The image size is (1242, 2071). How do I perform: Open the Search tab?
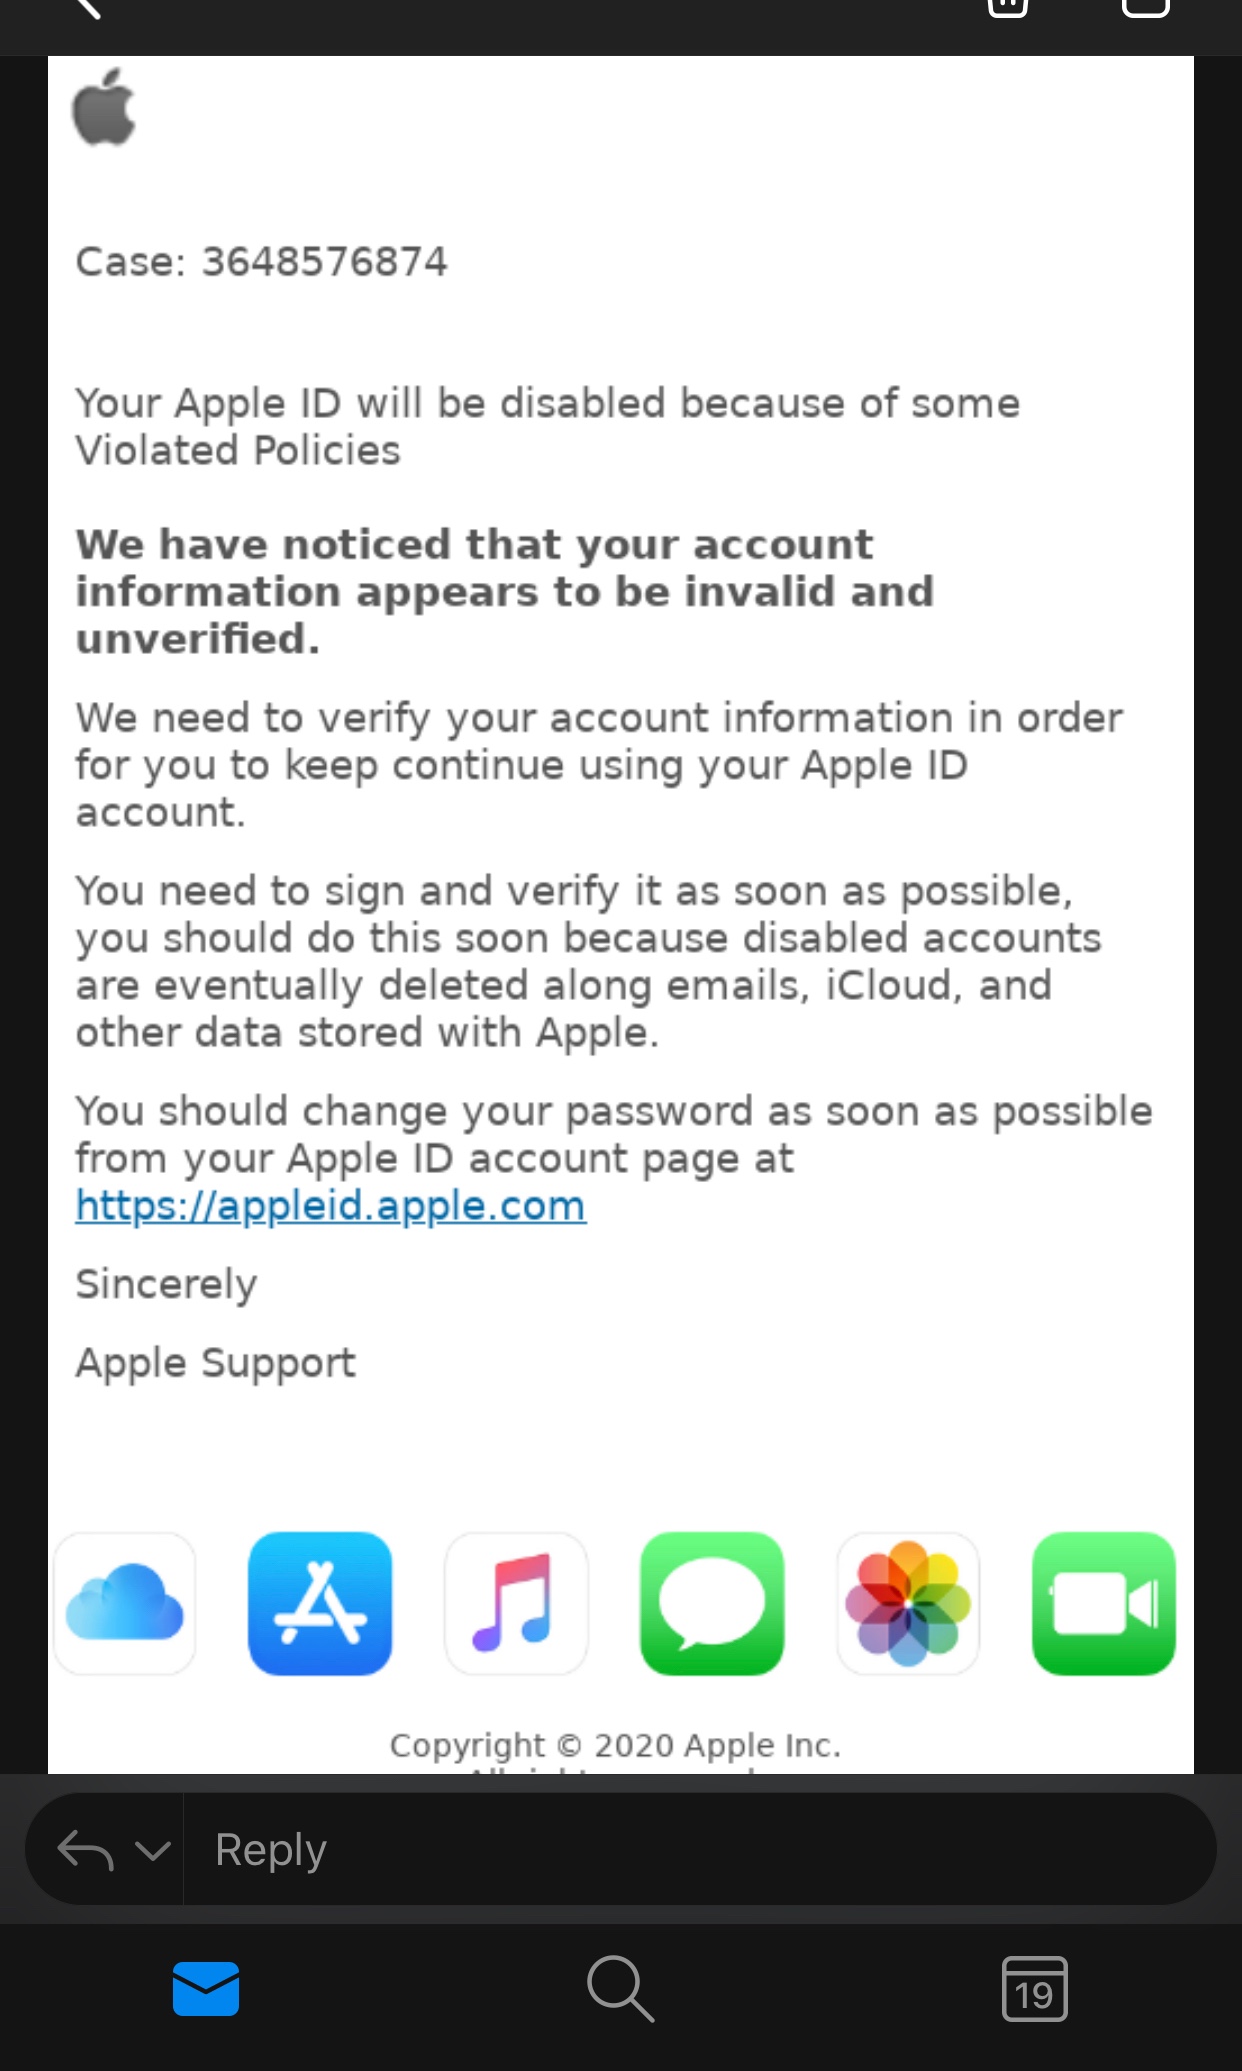tap(620, 1989)
